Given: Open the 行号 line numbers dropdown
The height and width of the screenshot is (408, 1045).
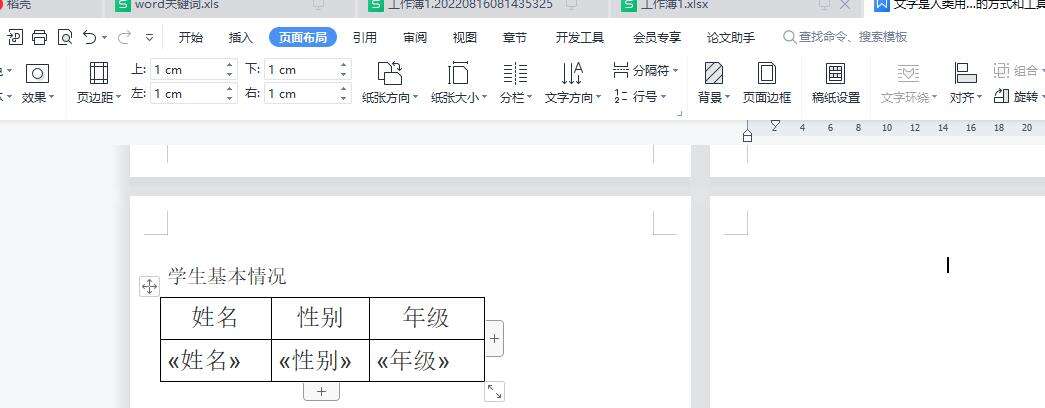Looking at the screenshot, I should pos(640,97).
